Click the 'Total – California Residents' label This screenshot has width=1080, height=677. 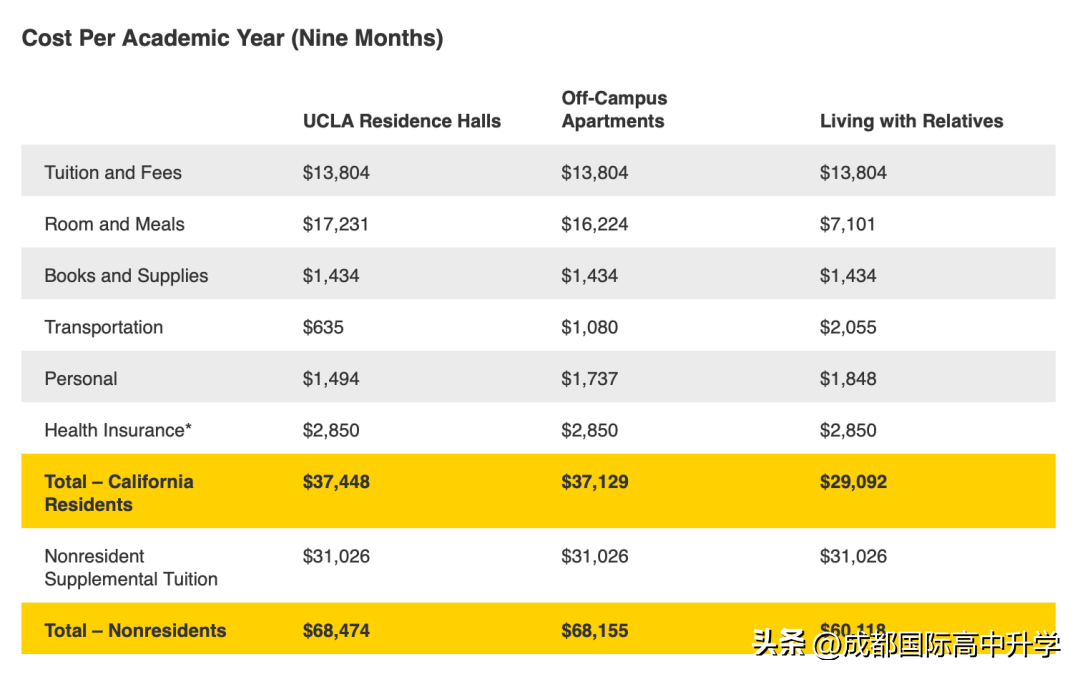118,493
